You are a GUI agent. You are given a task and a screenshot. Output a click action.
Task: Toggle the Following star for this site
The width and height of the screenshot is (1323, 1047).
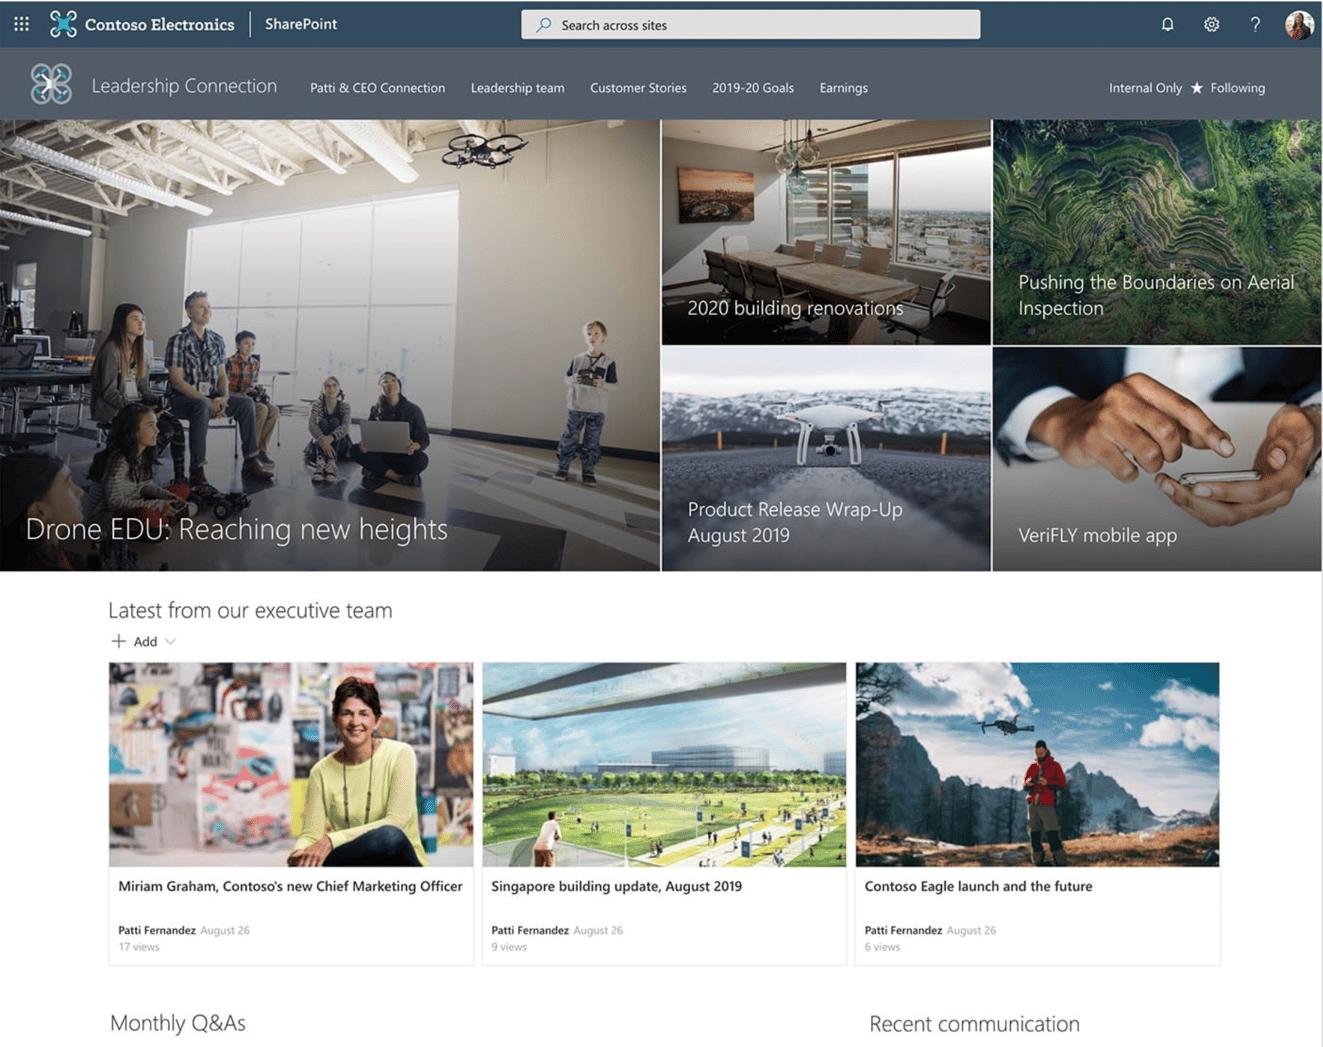pyautogui.click(x=1199, y=88)
